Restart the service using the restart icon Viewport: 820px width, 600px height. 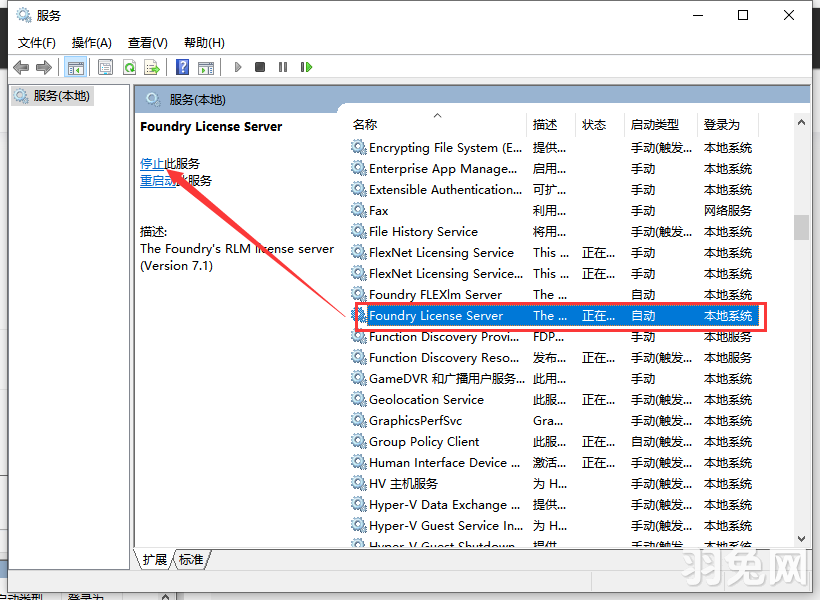306,66
